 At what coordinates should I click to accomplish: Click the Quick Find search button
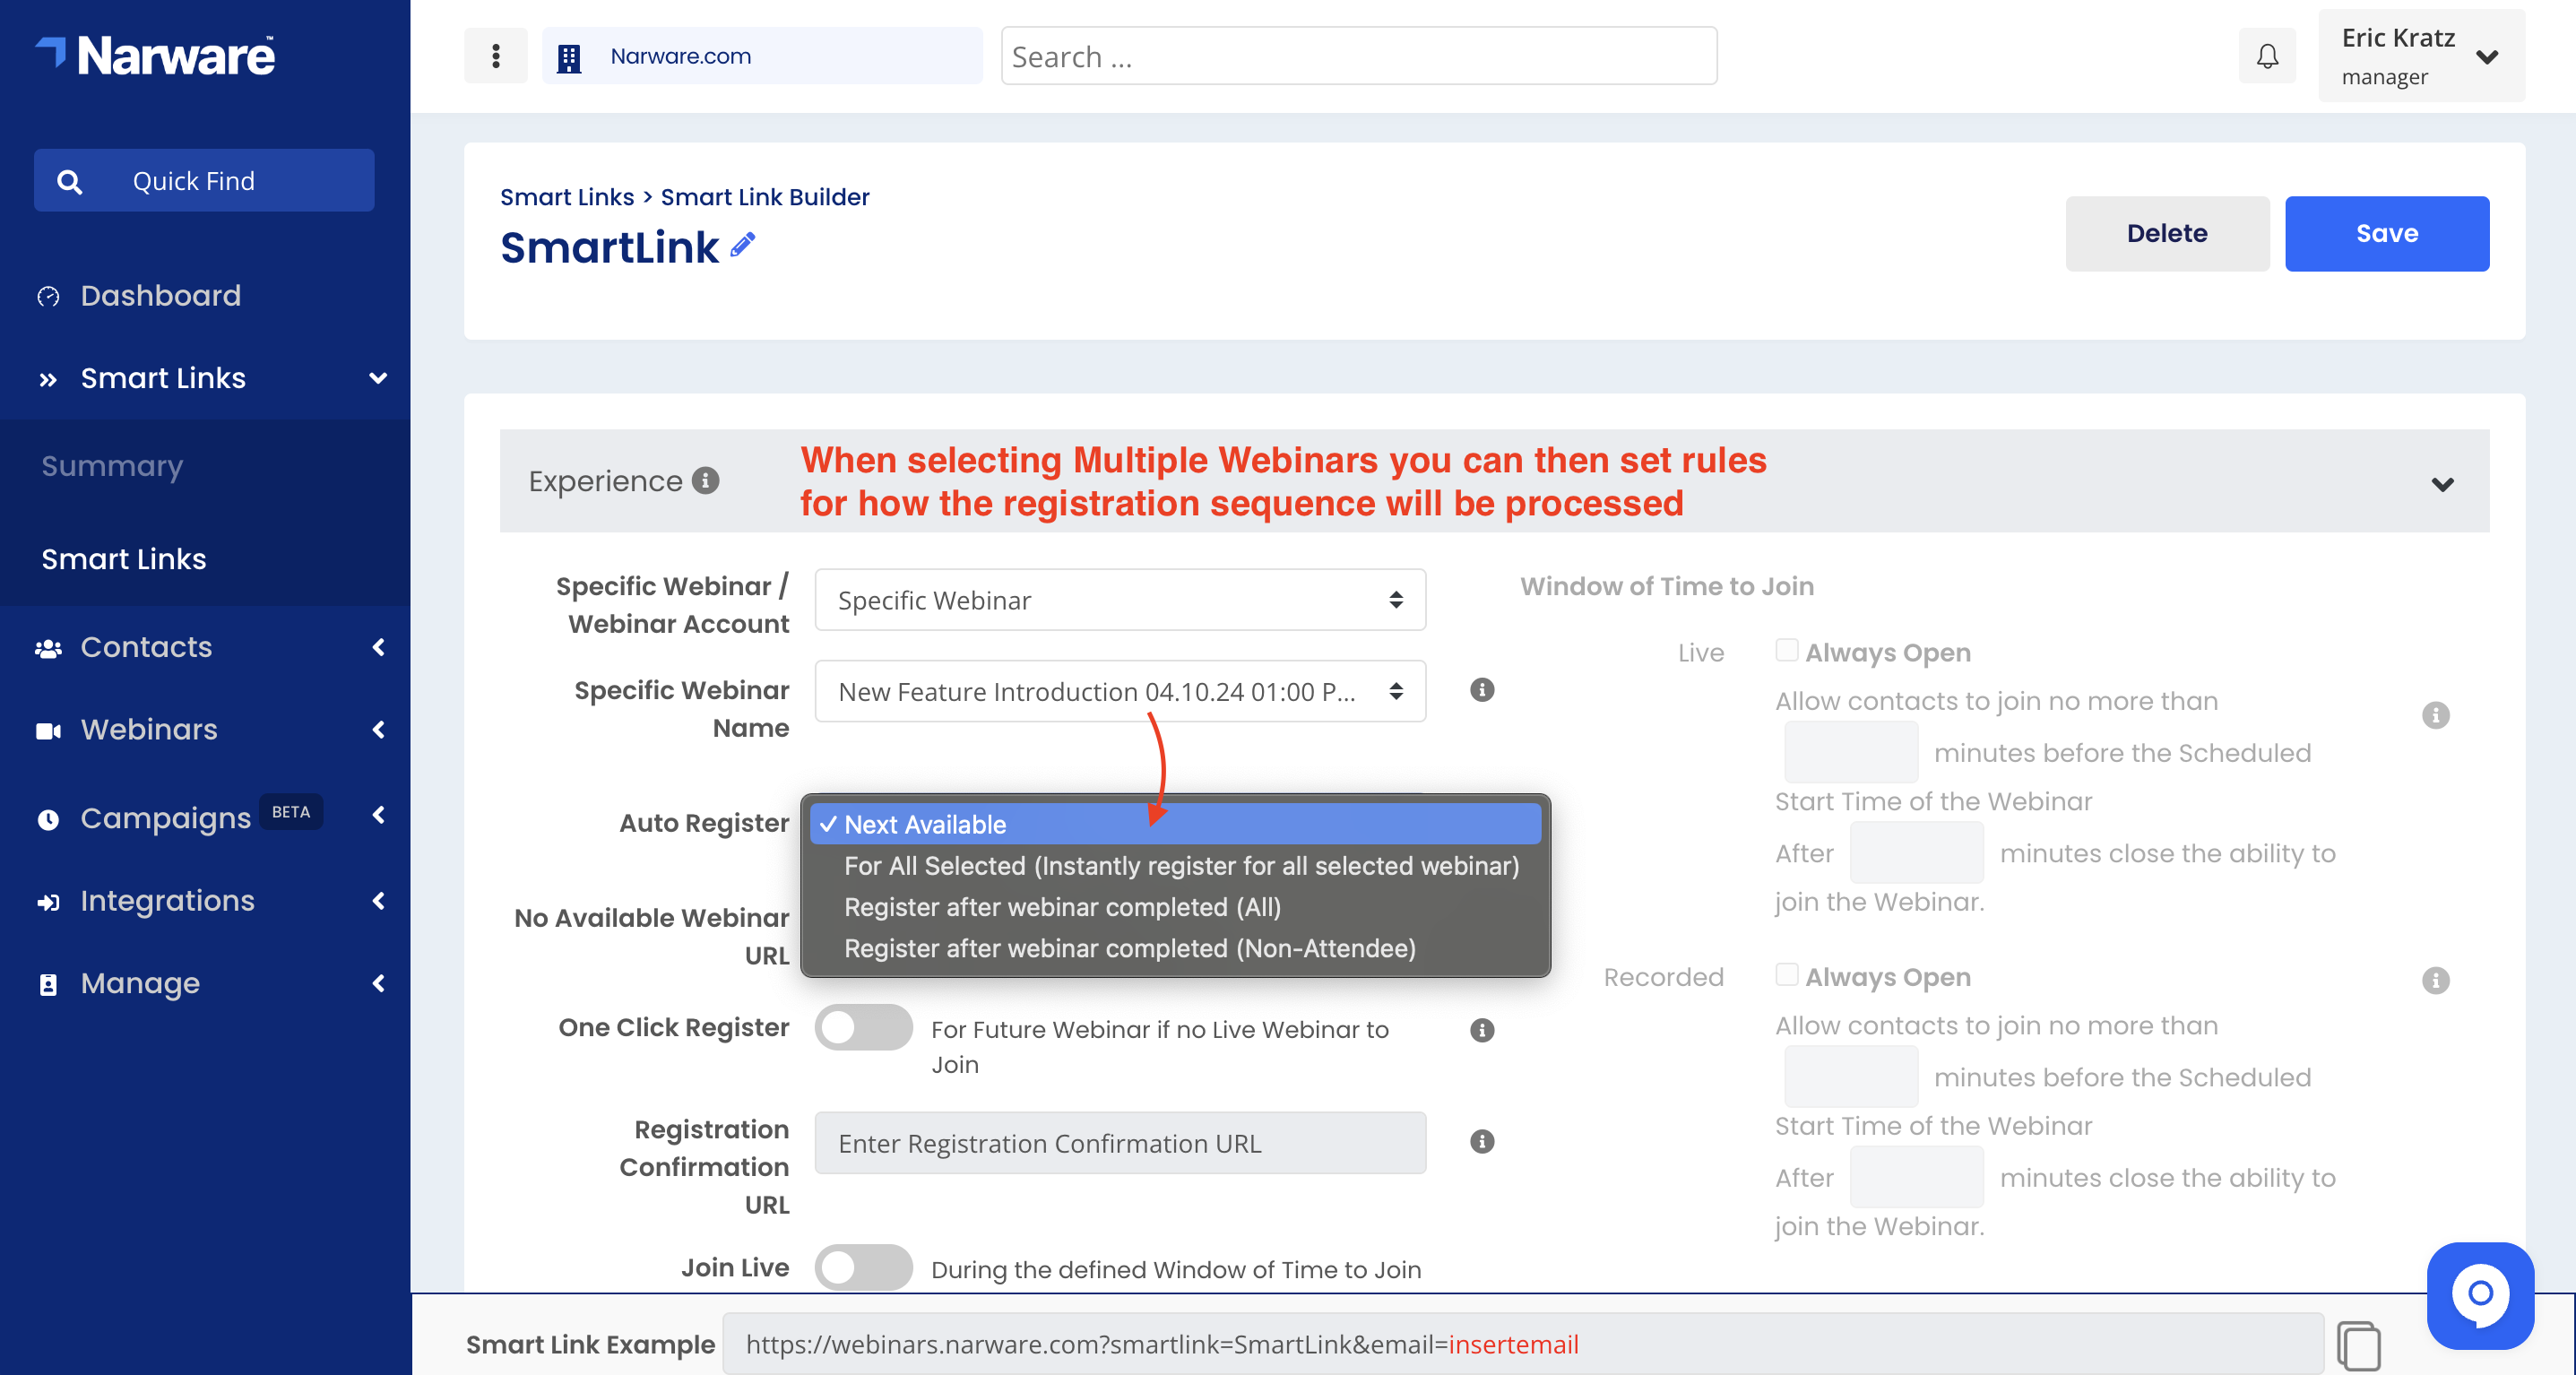coord(204,180)
